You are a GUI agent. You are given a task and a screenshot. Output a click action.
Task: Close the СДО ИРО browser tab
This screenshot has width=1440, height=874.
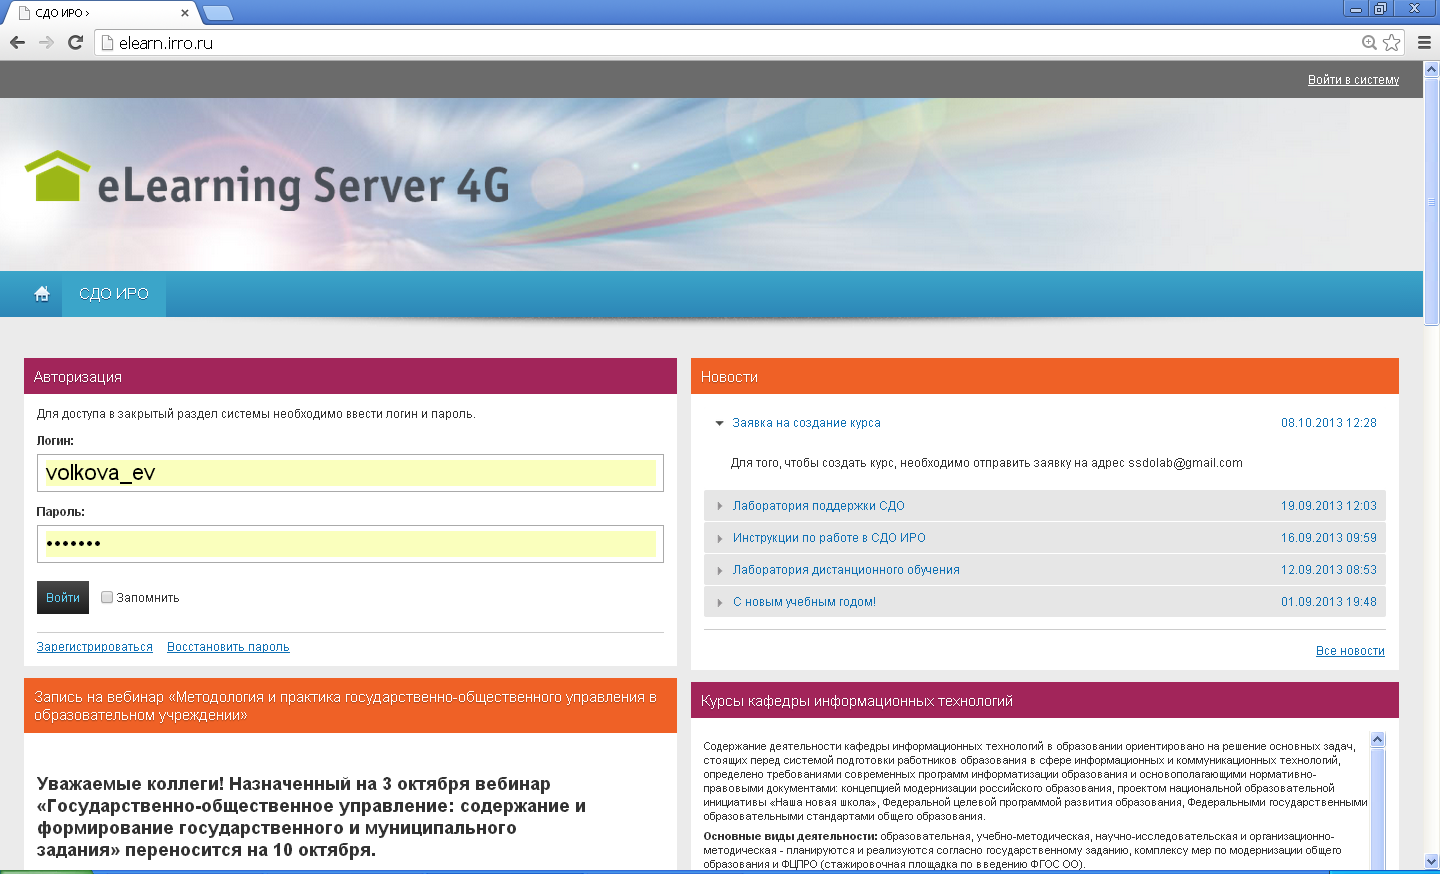click(185, 13)
